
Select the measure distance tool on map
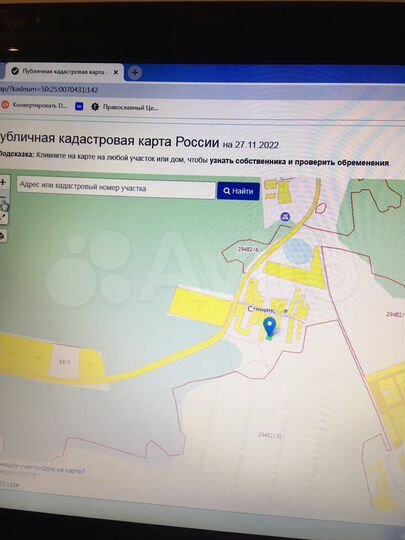point(3,218)
